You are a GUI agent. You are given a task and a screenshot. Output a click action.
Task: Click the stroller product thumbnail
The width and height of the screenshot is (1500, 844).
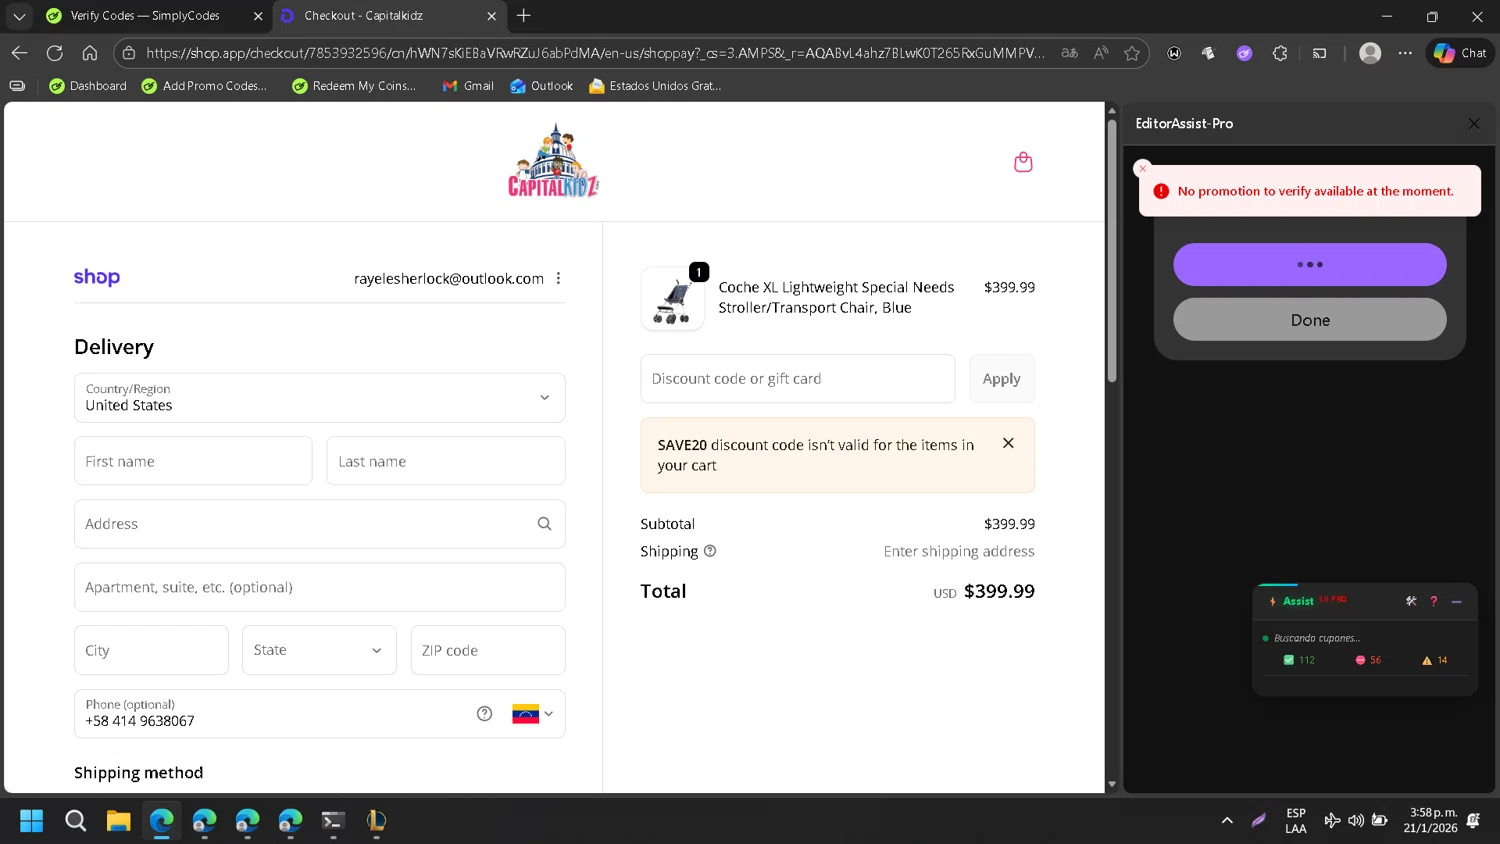672,299
